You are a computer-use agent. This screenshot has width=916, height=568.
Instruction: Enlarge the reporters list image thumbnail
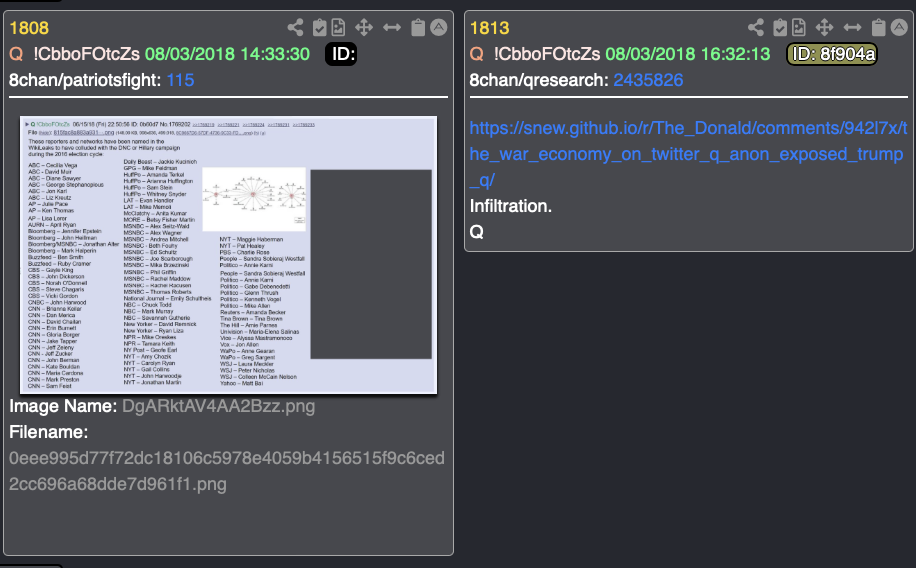(x=228, y=255)
